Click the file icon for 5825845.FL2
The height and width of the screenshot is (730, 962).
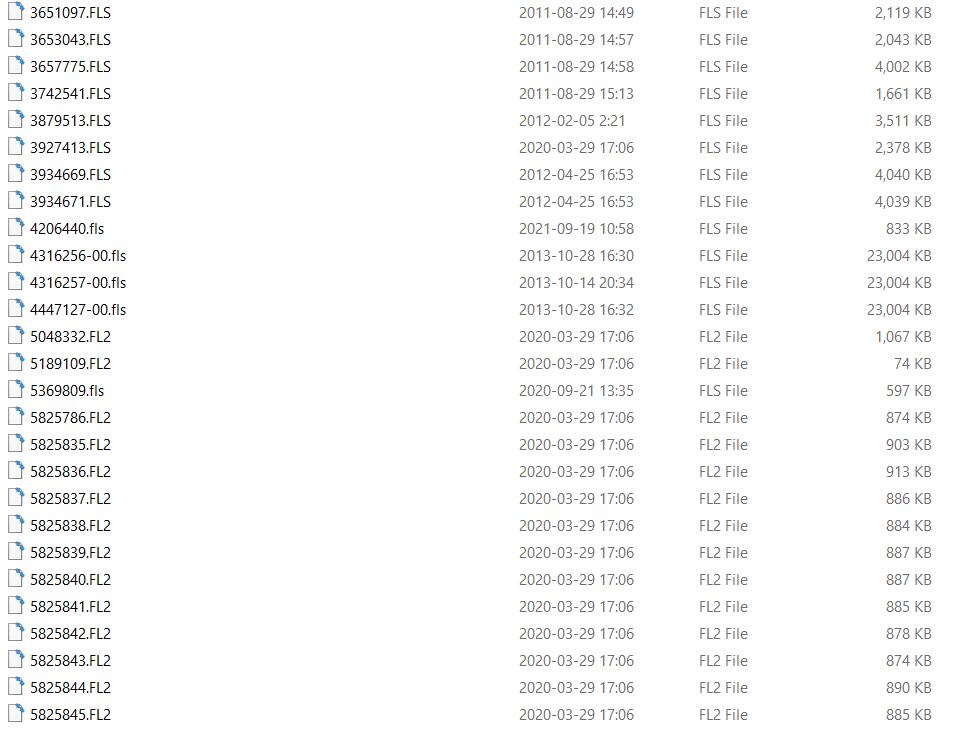point(16,713)
